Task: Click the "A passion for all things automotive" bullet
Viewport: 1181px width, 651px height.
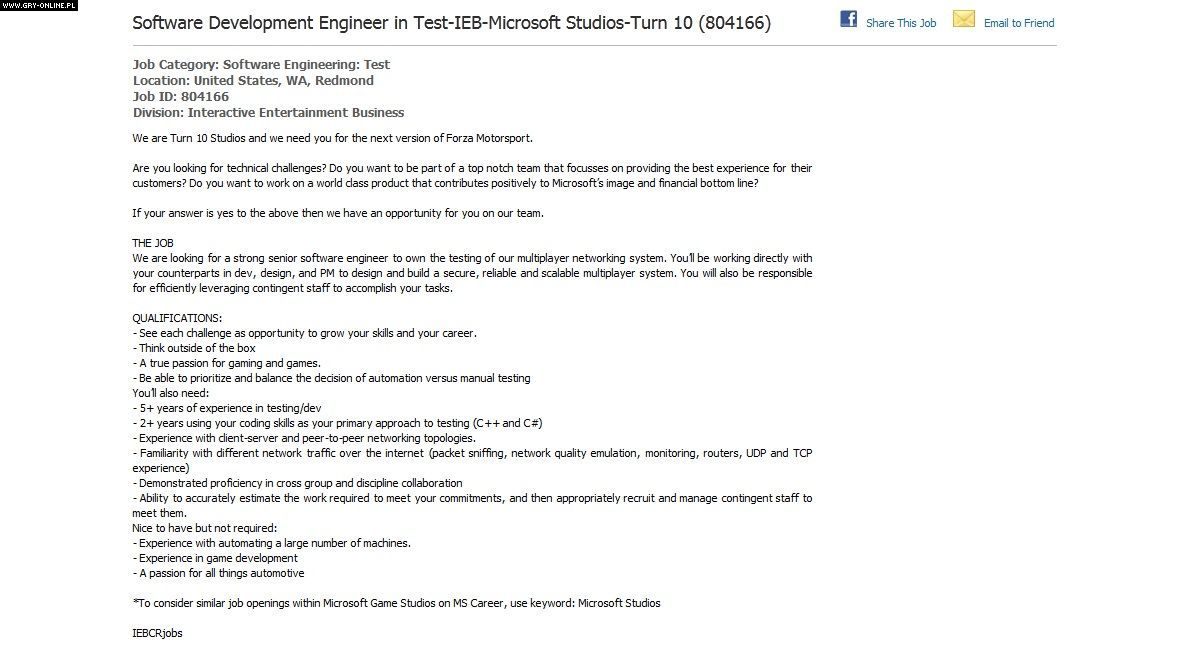Action: 220,573
